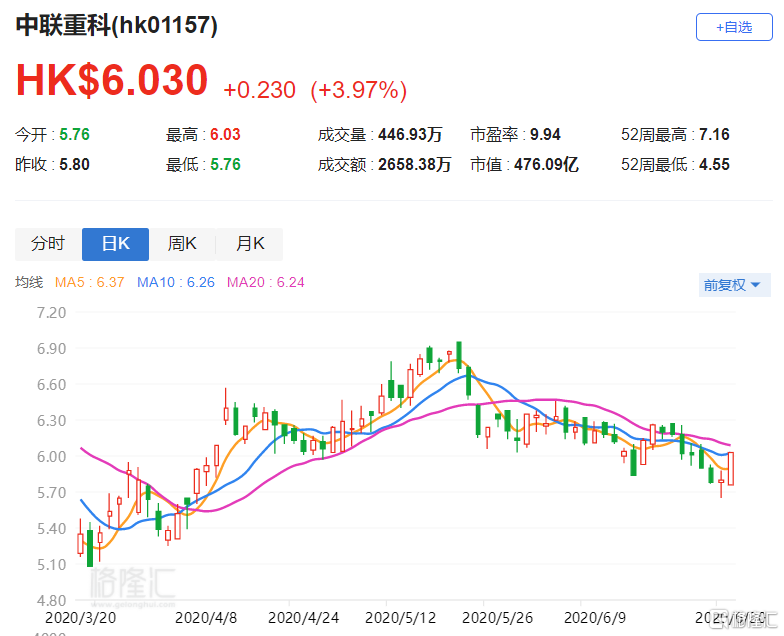Viewport: 784px width, 636px height.
Task: Click the 2020/3/20 date axis label
Action: (80, 618)
